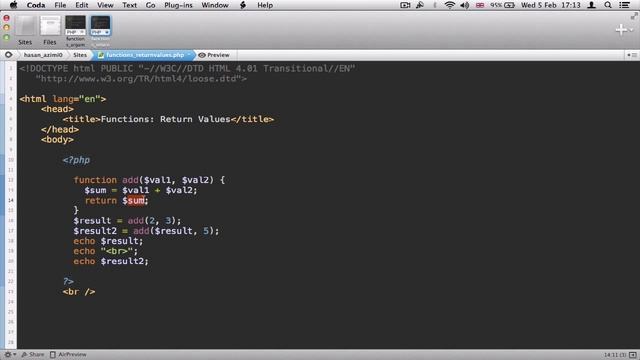This screenshot has width=640, height=360.
Task: Select the active functions_returnvalues PHP thumbnail
Action: (100, 26)
